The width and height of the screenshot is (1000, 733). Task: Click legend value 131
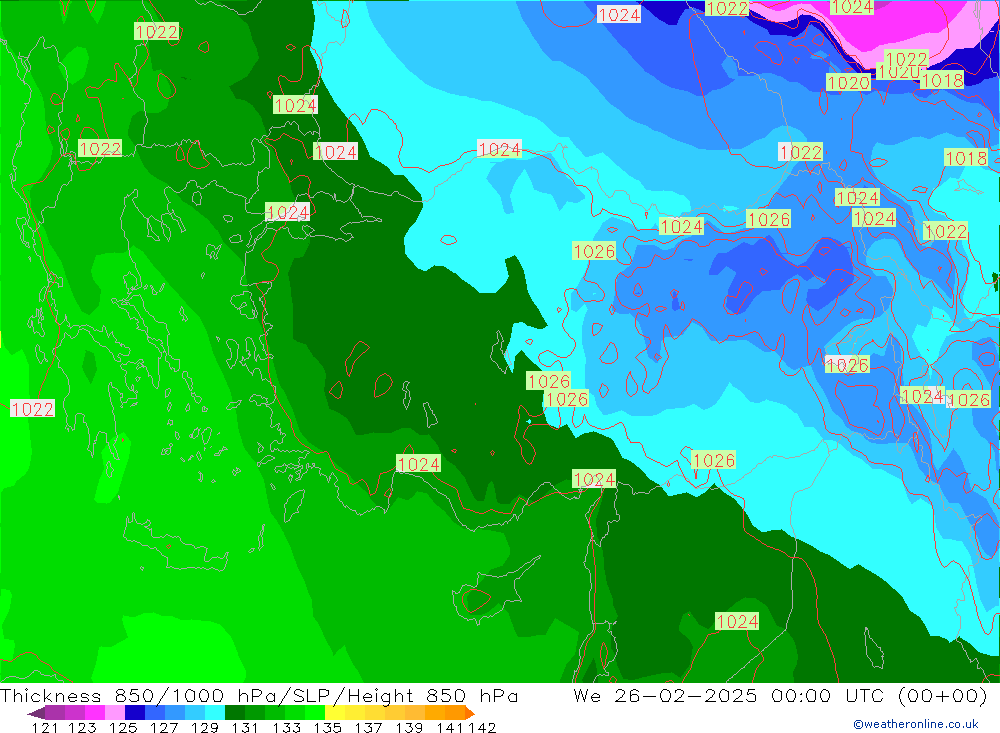[x=244, y=727]
